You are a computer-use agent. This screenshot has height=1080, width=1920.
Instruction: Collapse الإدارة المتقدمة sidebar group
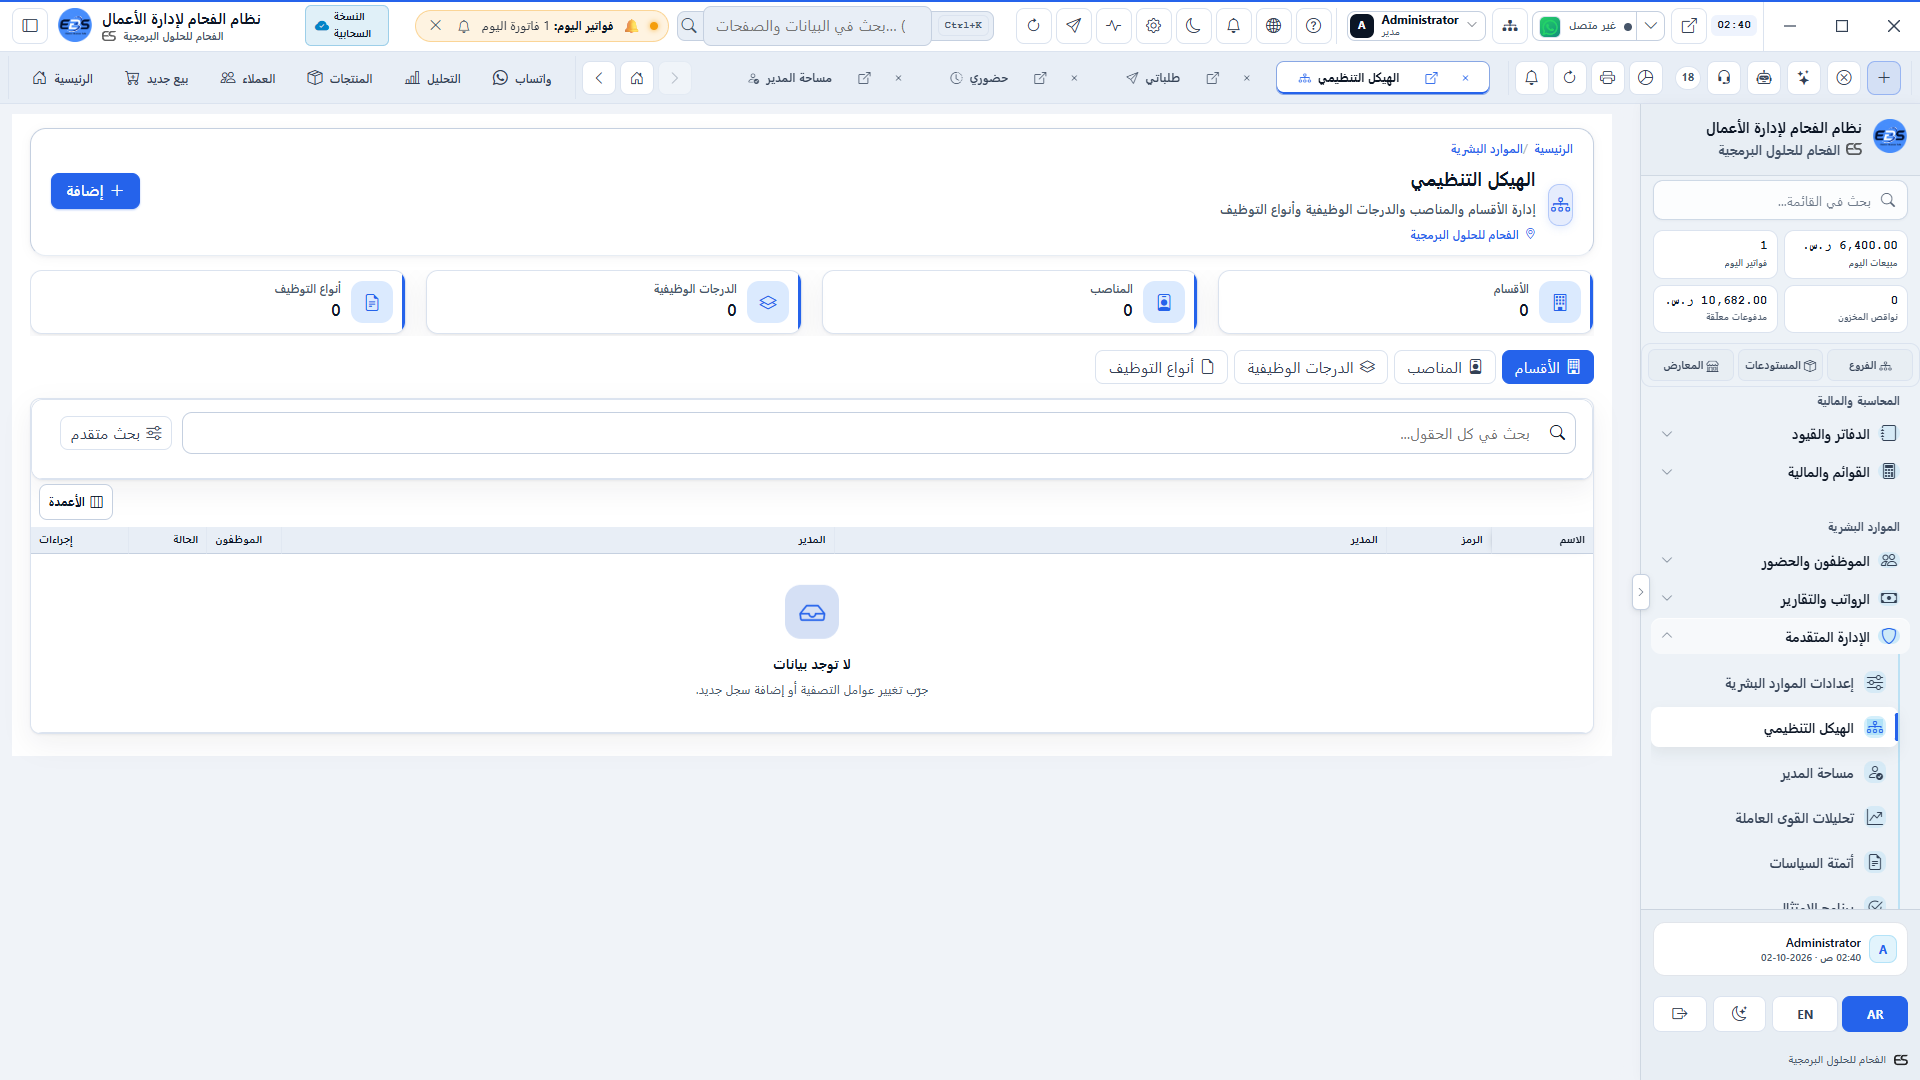tap(1780, 637)
